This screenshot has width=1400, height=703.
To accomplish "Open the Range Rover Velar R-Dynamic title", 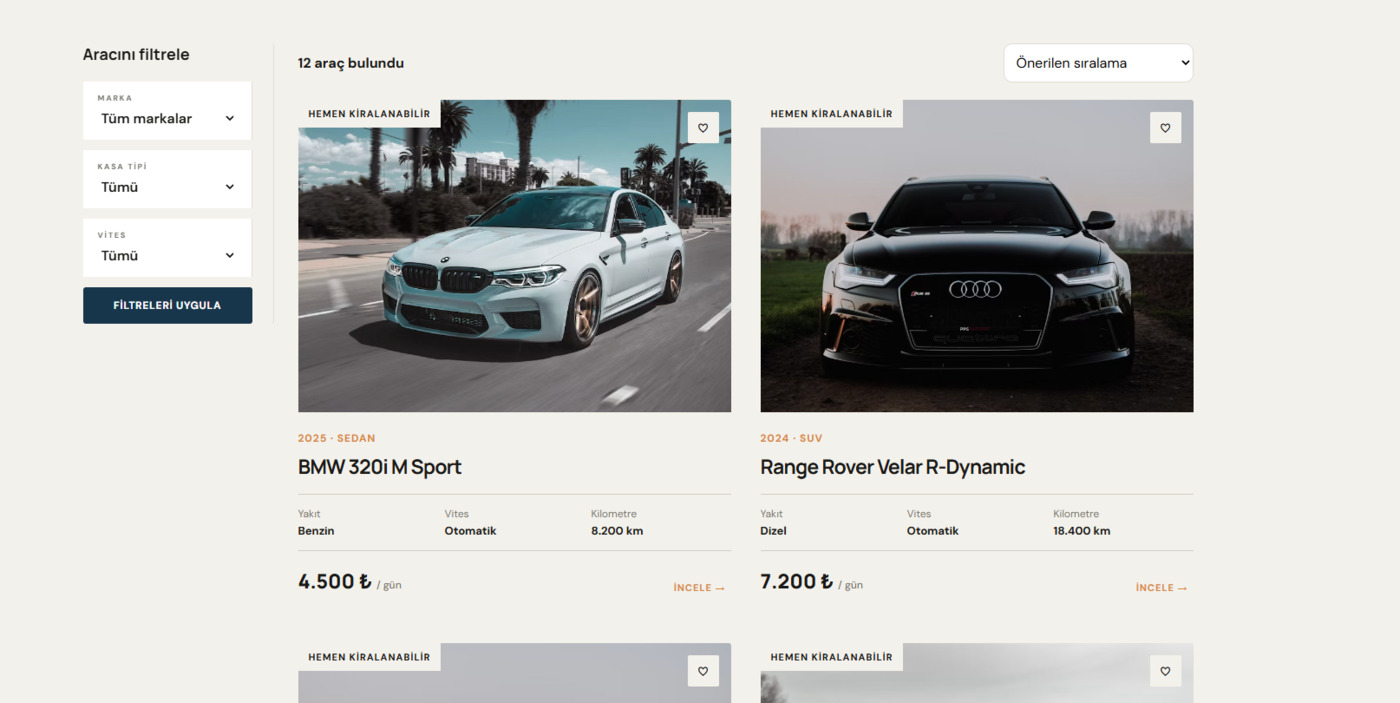I will click(x=892, y=467).
